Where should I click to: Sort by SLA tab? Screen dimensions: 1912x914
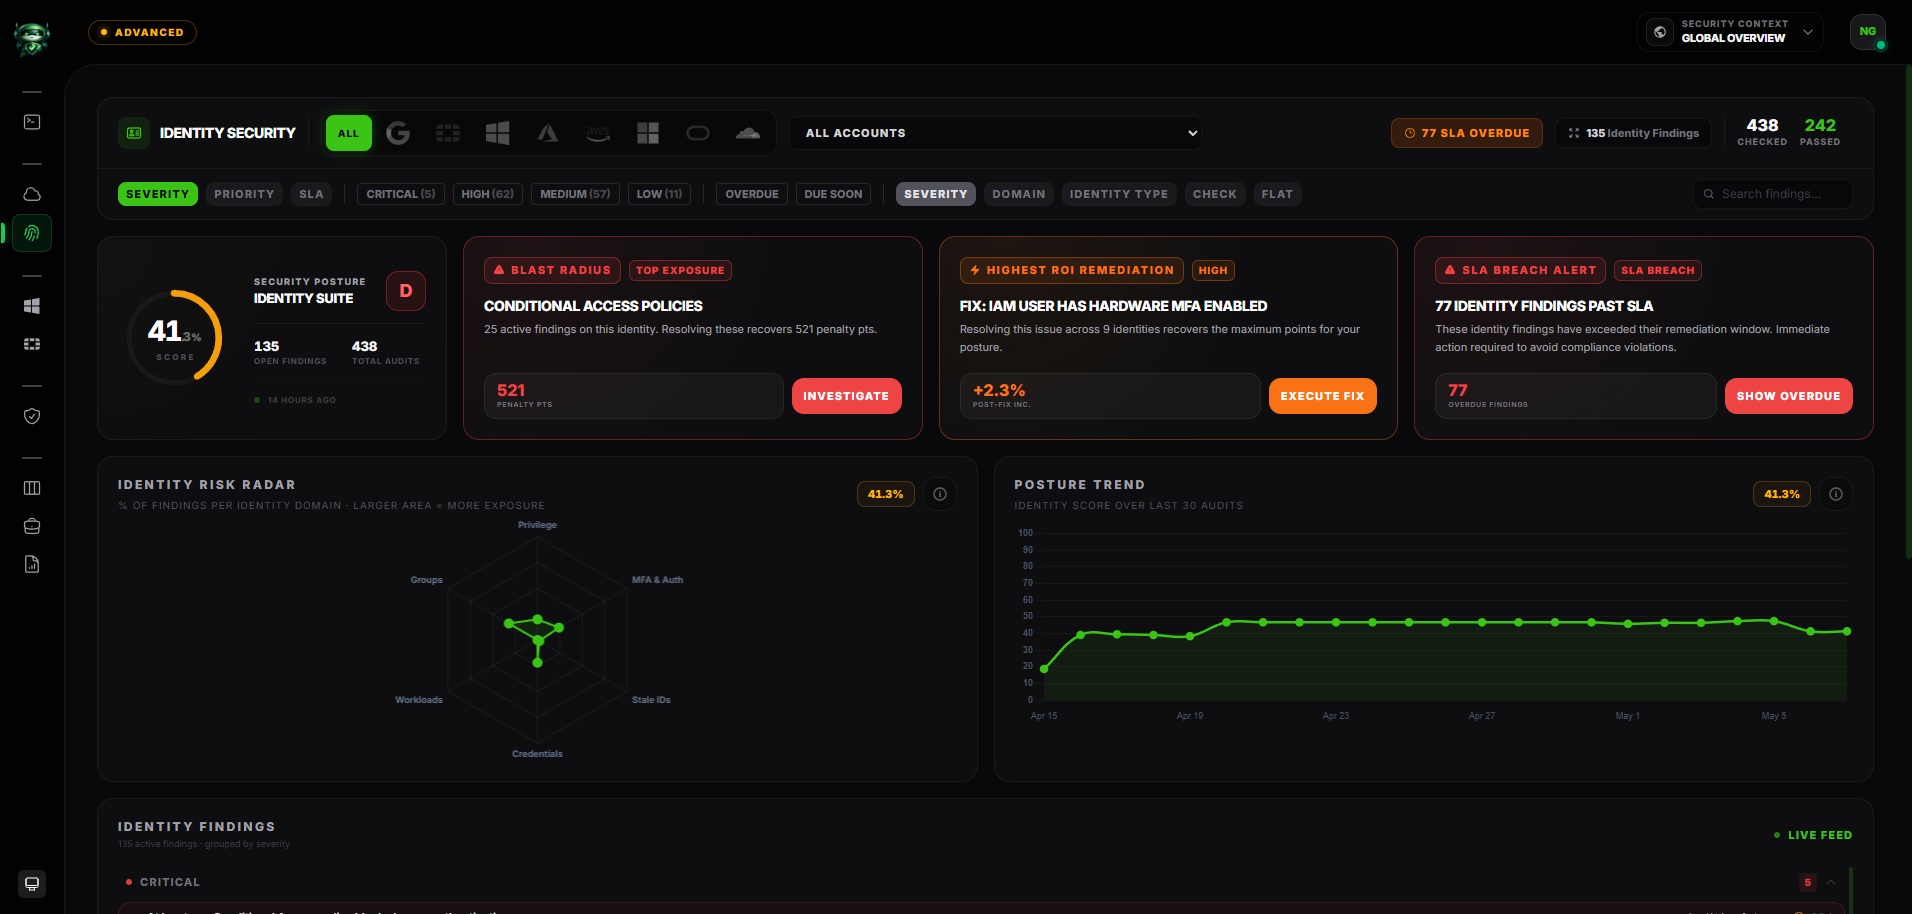[311, 194]
